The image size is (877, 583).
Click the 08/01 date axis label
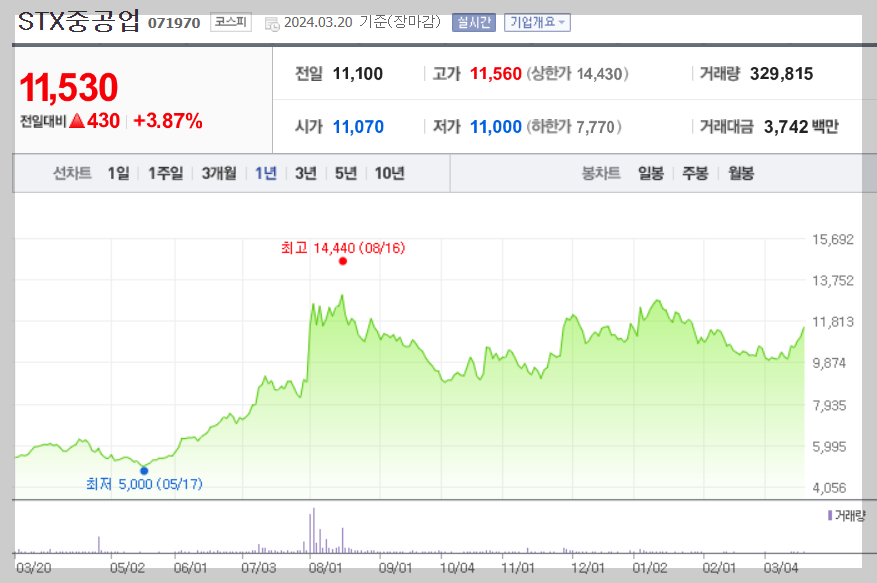pos(325,568)
